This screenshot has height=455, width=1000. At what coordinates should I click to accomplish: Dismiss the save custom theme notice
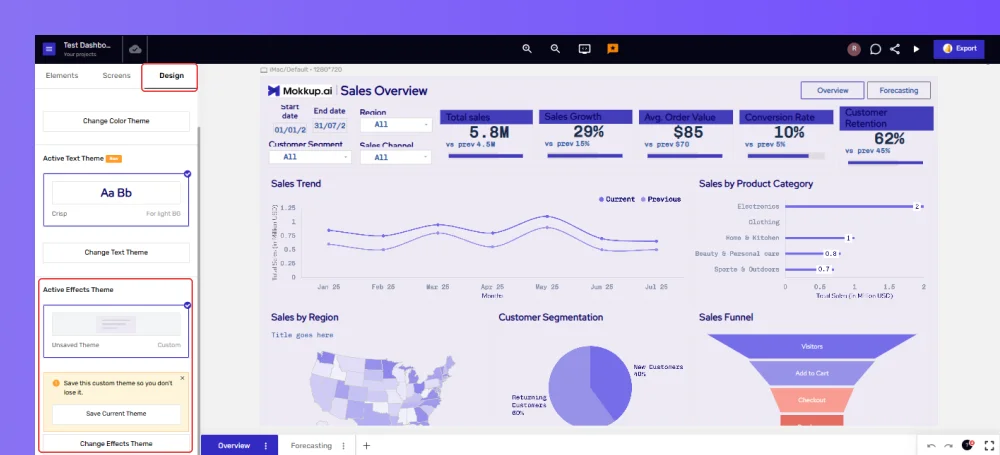pos(182,378)
